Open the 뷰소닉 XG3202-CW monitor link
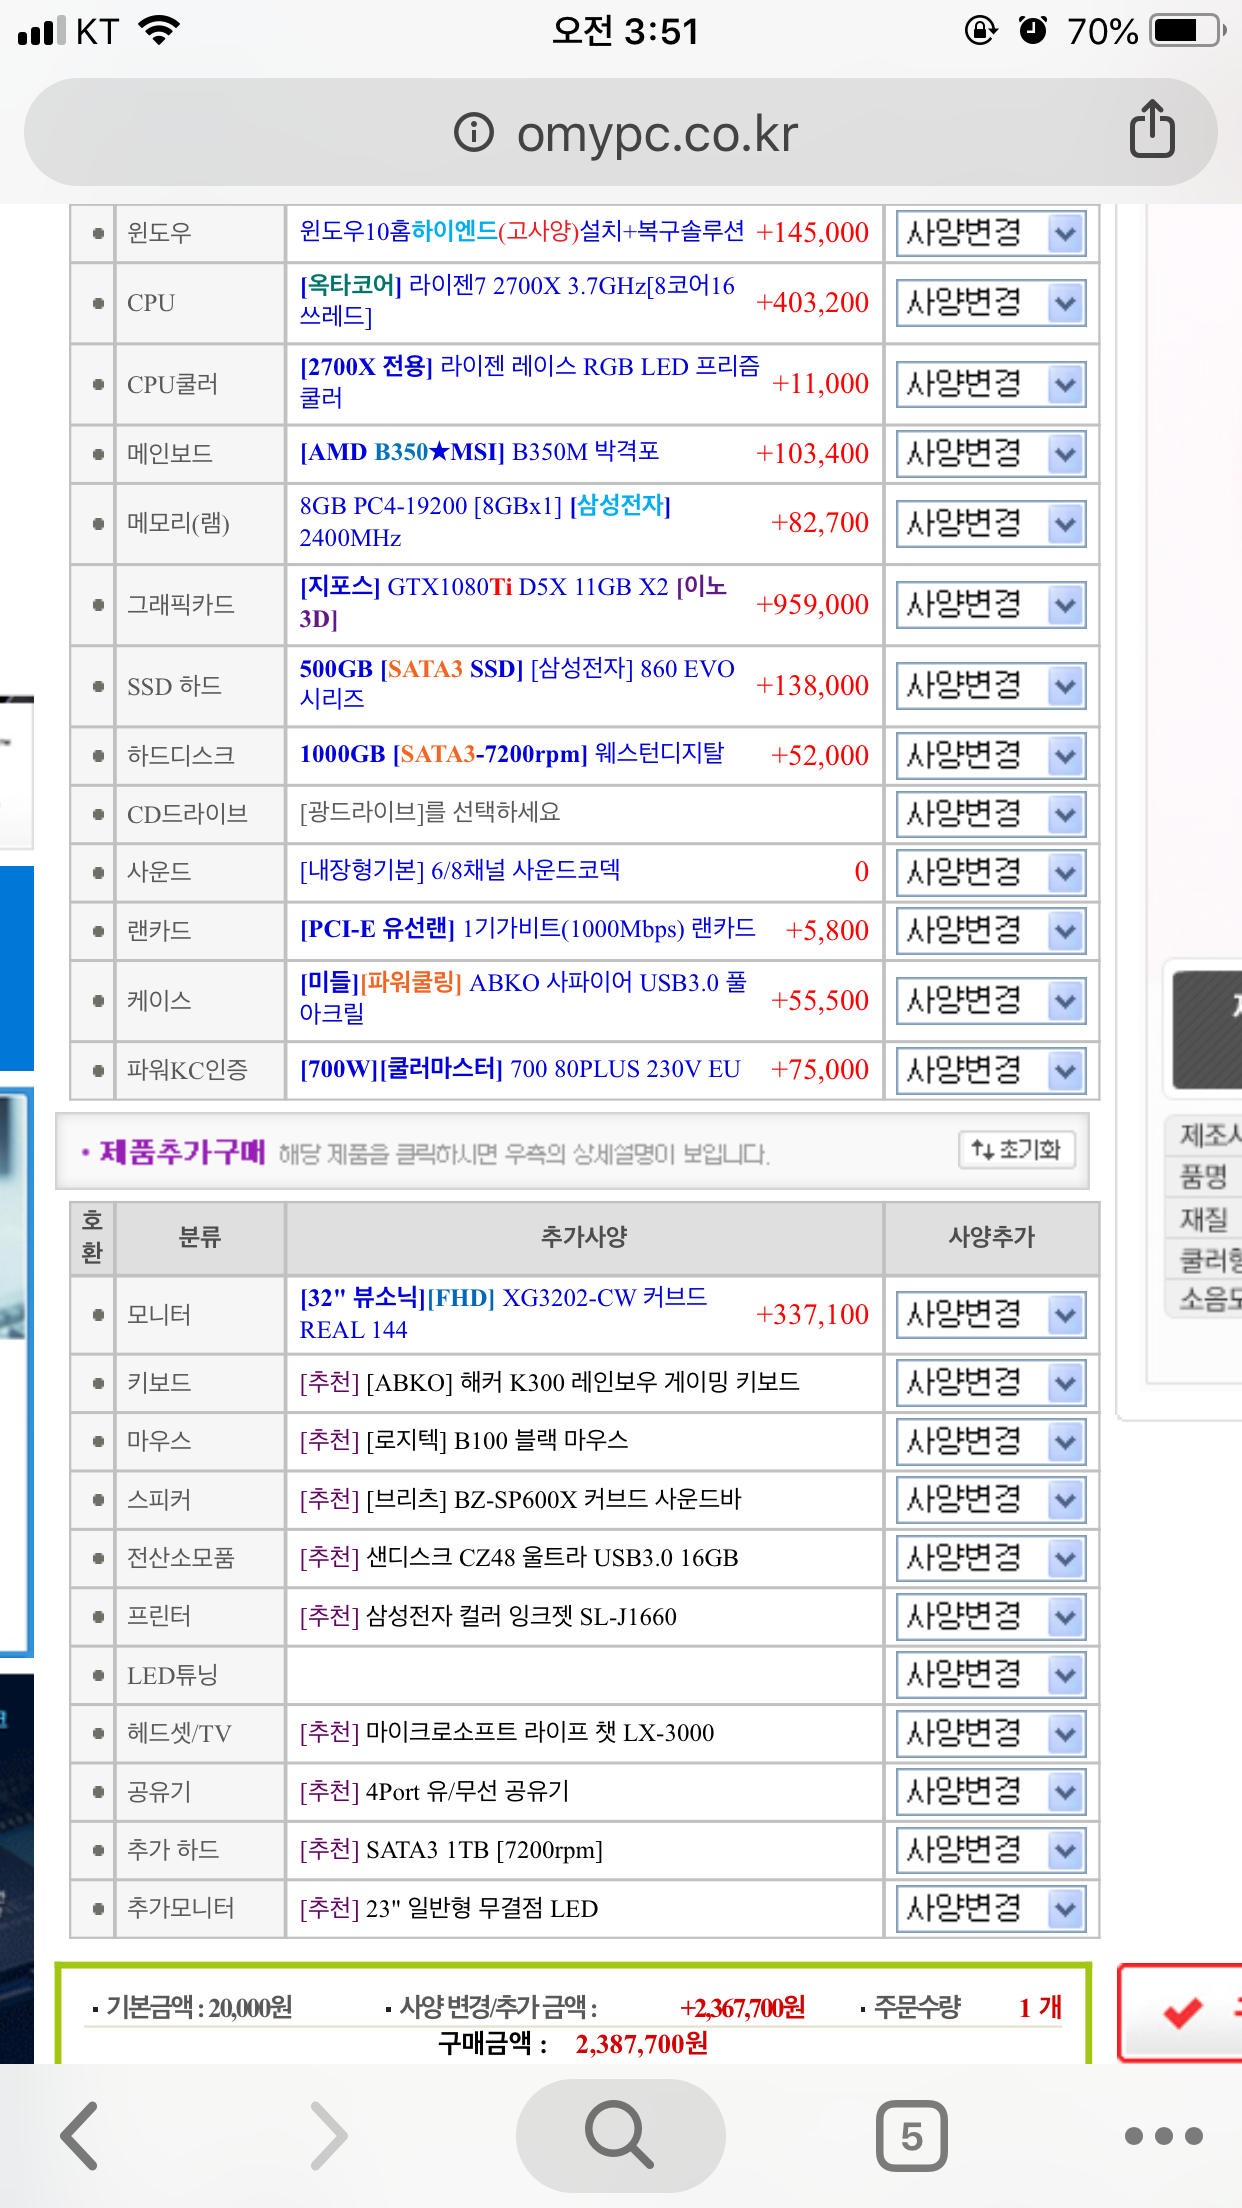This screenshot has height=2208, width=1242. (504, 1313)
